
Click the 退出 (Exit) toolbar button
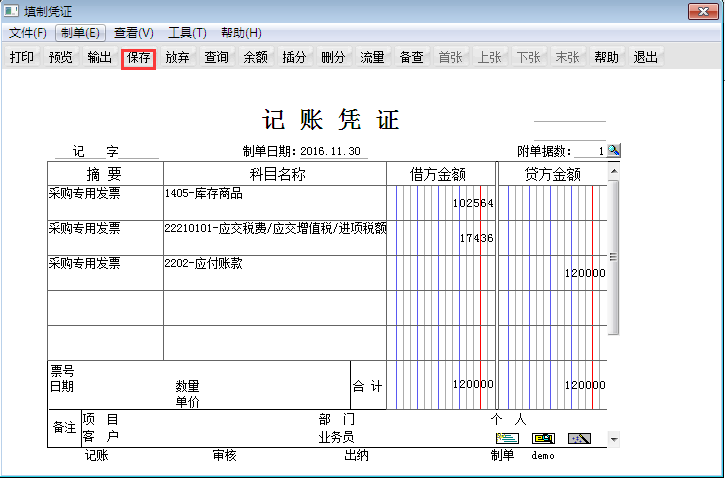646,58
